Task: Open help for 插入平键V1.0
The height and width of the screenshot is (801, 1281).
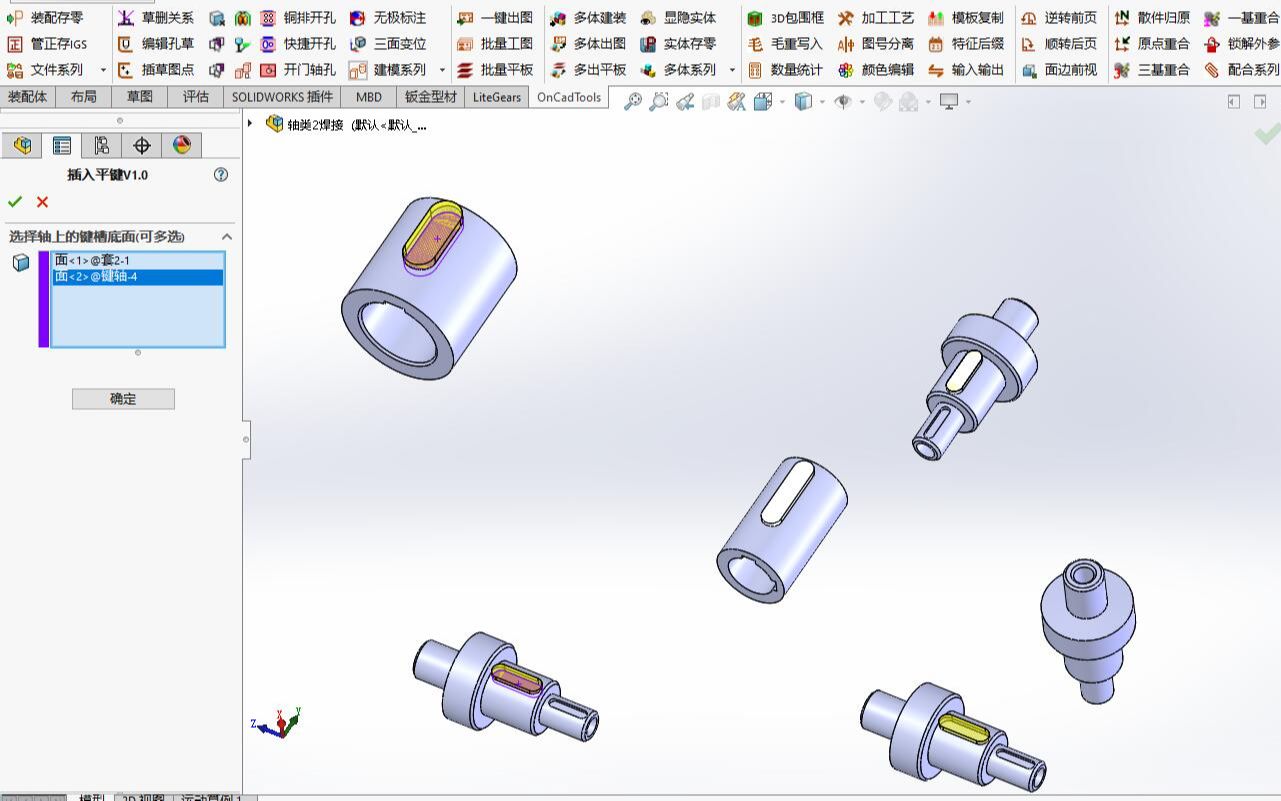Action: (221, 174)
